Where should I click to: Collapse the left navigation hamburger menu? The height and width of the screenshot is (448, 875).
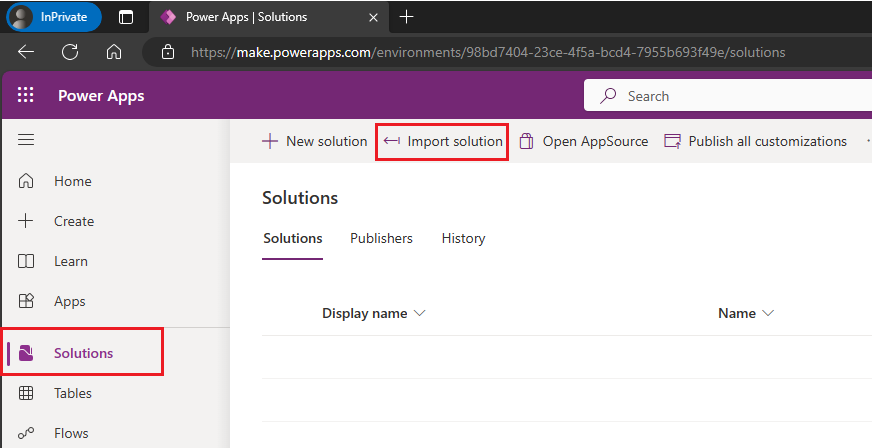26,140
